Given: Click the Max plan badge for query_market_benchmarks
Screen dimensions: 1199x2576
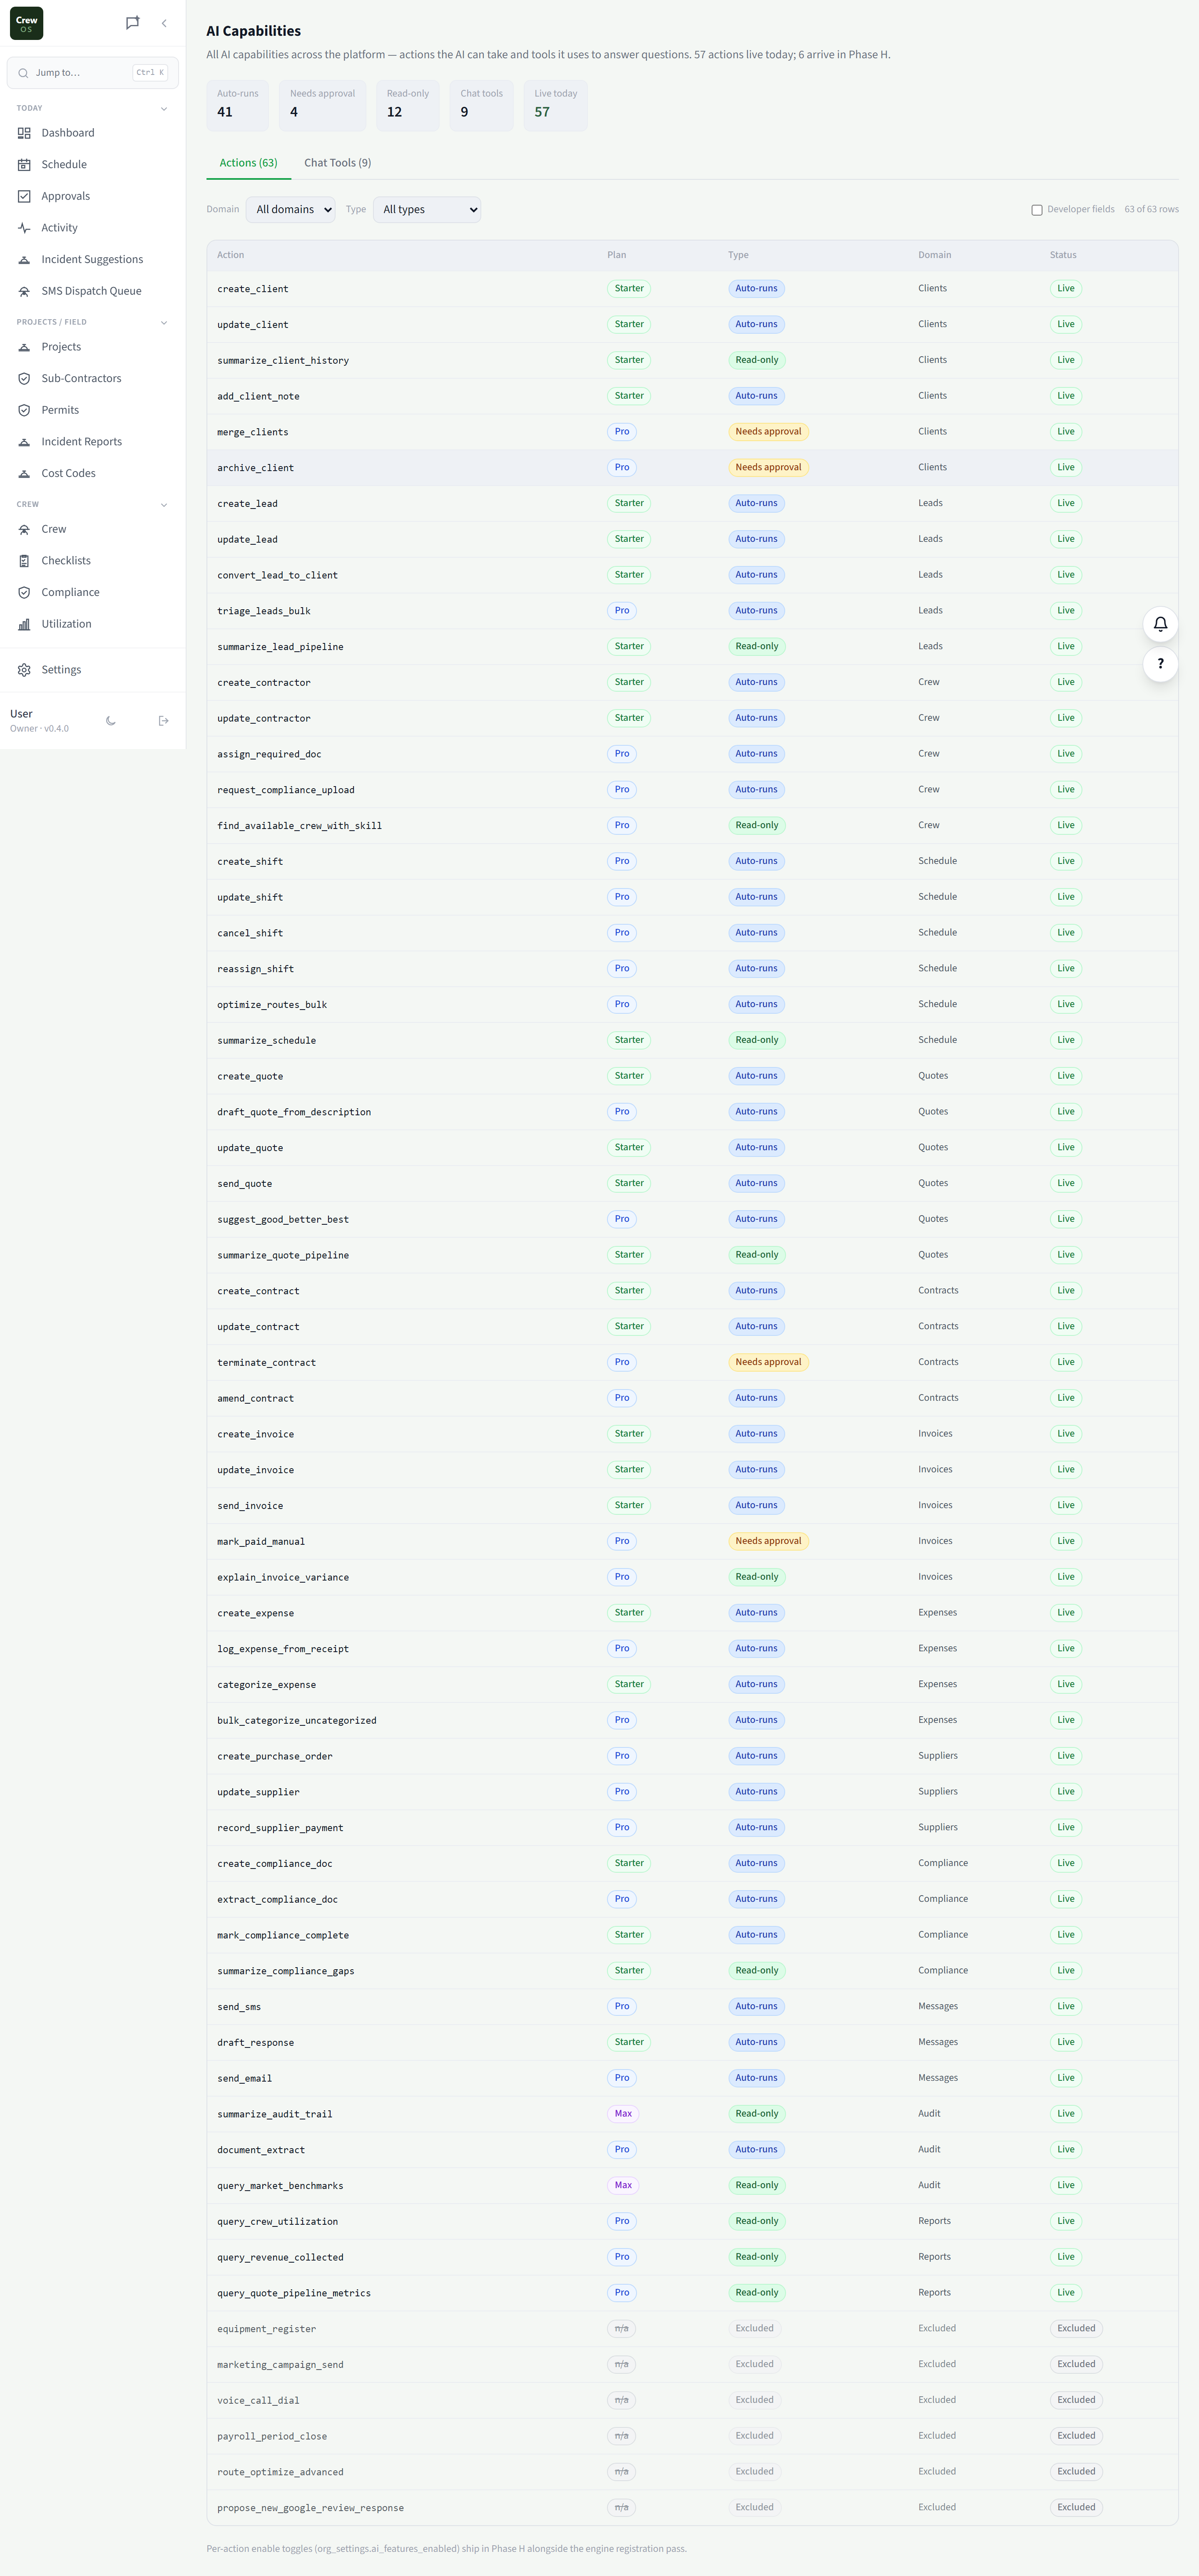Looking at the screenshot, I should point(623,2185).
